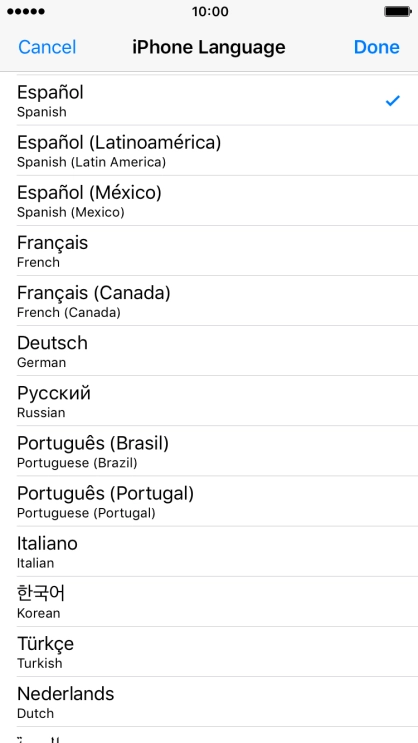Select Türkçe (Turkish) language
Viewport: 418px width, 743px height.
209,652
